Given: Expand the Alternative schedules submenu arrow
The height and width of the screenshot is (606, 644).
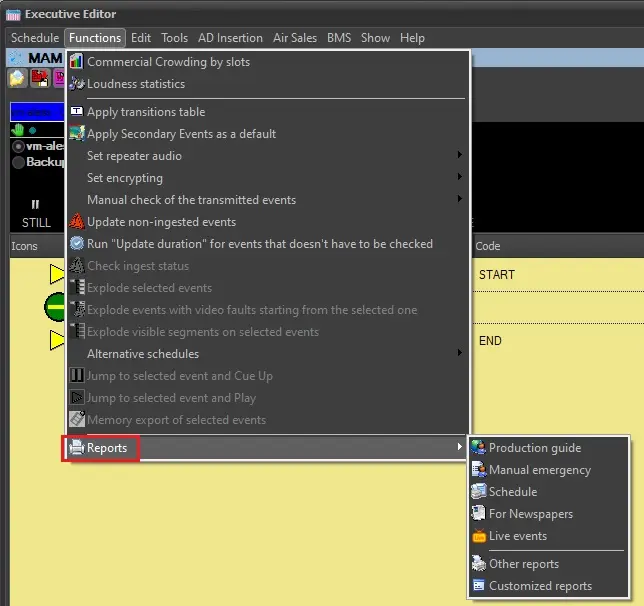Looking at the screenshot, I should pyautogui.click(x=459, y=354).
